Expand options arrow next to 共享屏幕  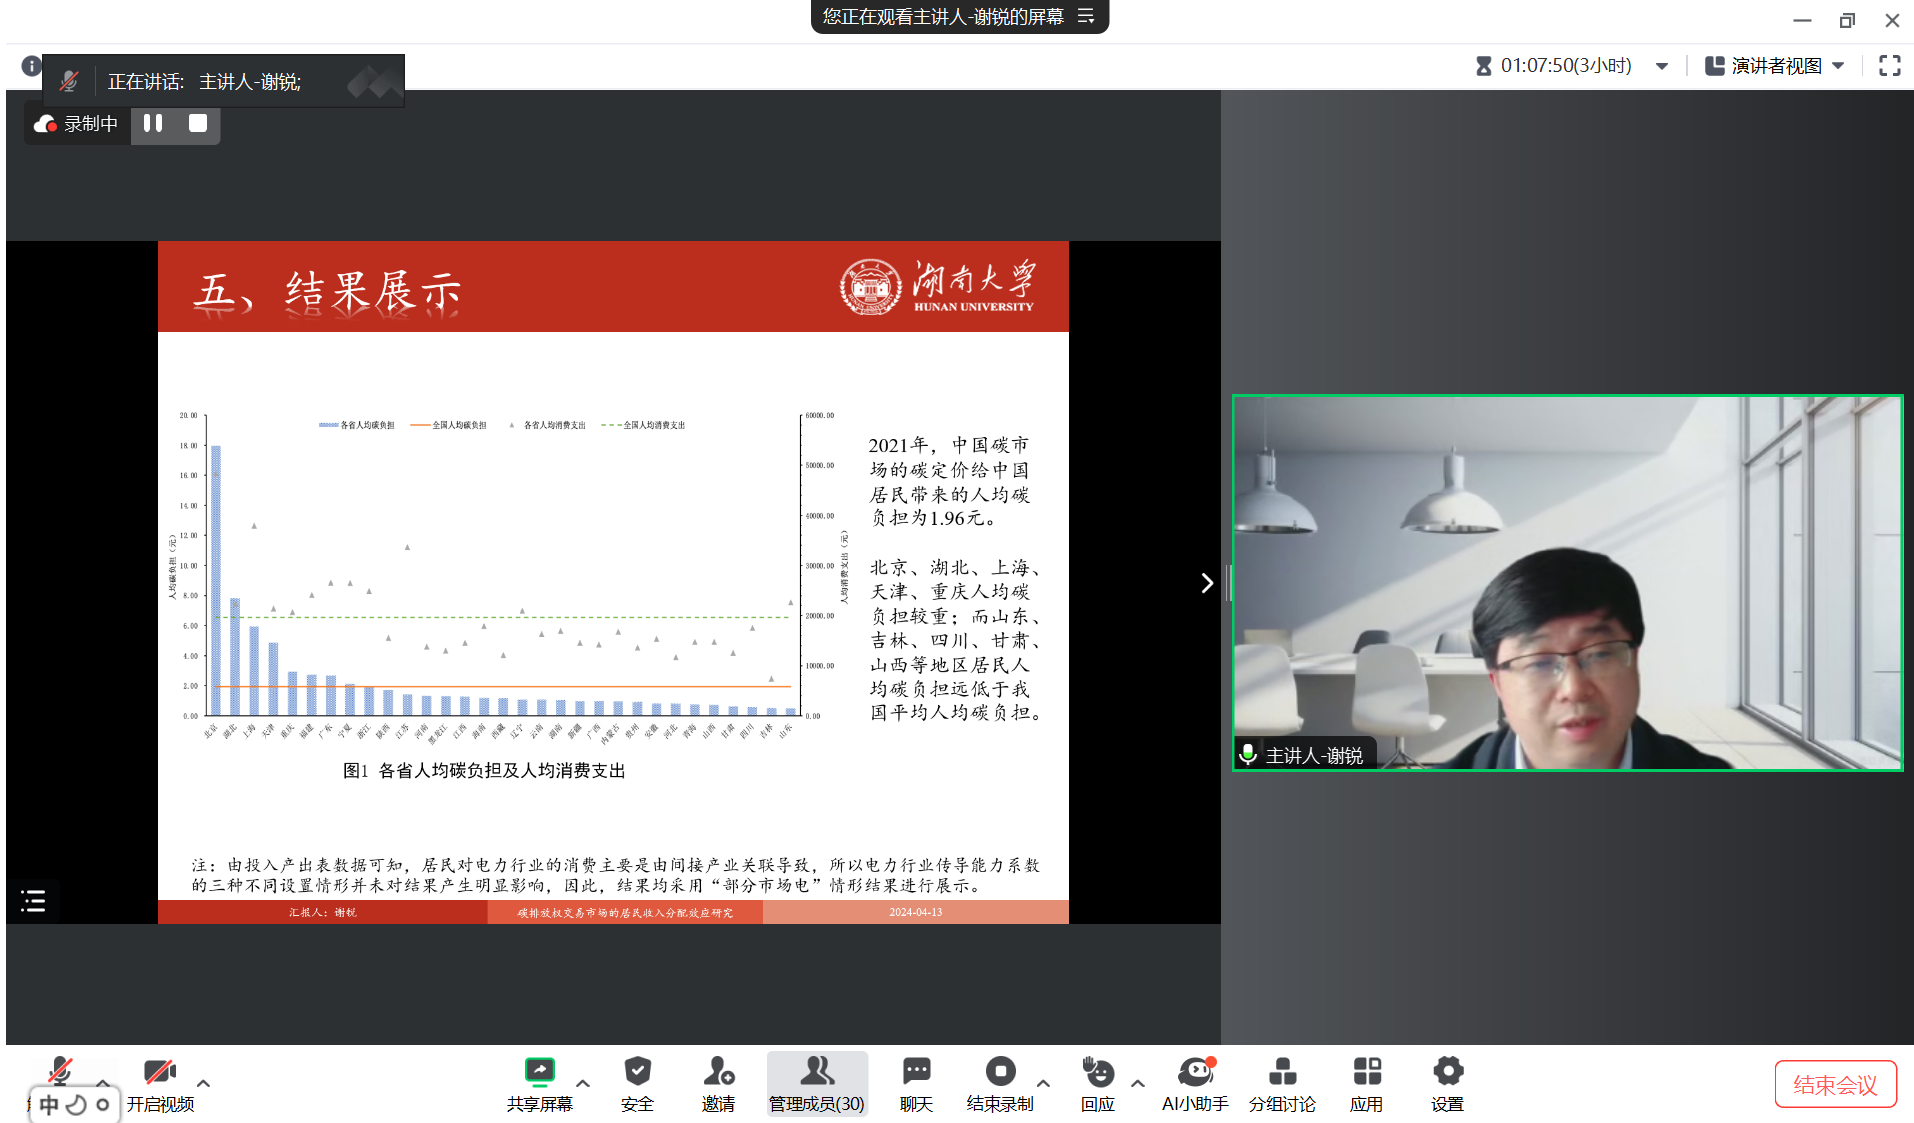click(x=583, y=1083)
